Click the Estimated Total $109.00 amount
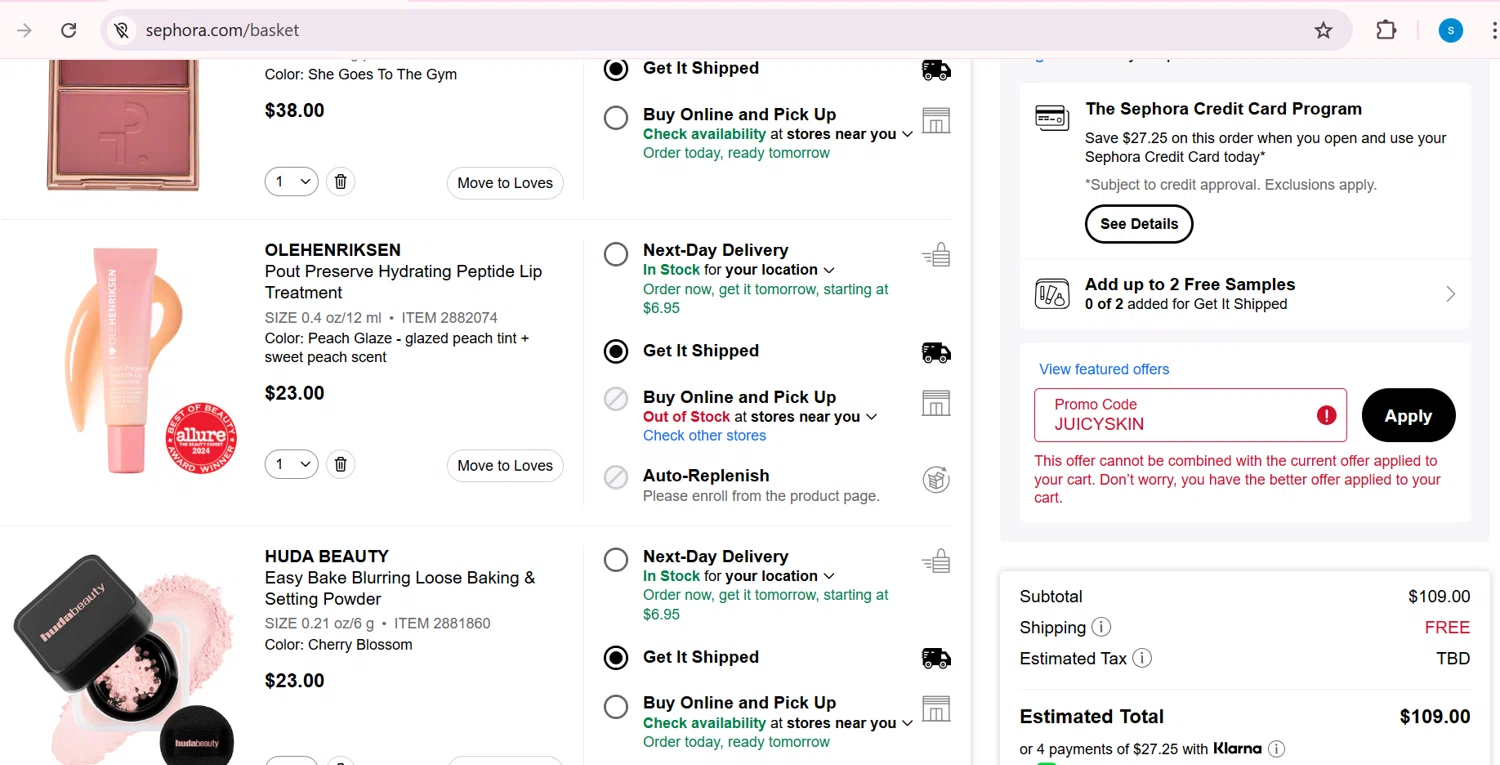This screenshot has height=765, width=1500. [x=1435, y=716]
